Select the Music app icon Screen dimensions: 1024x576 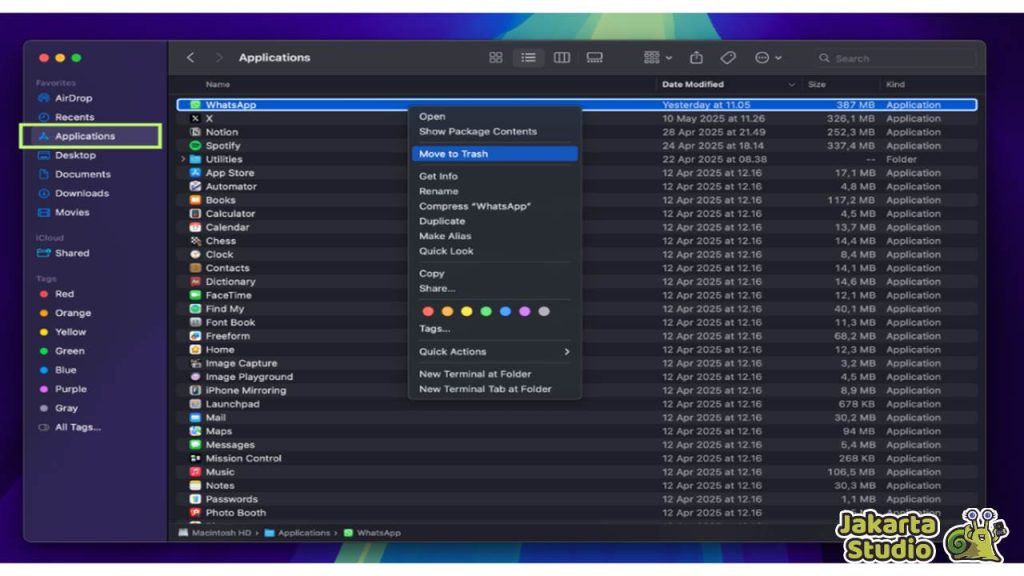pyautogui.click(x=195, y=472)
